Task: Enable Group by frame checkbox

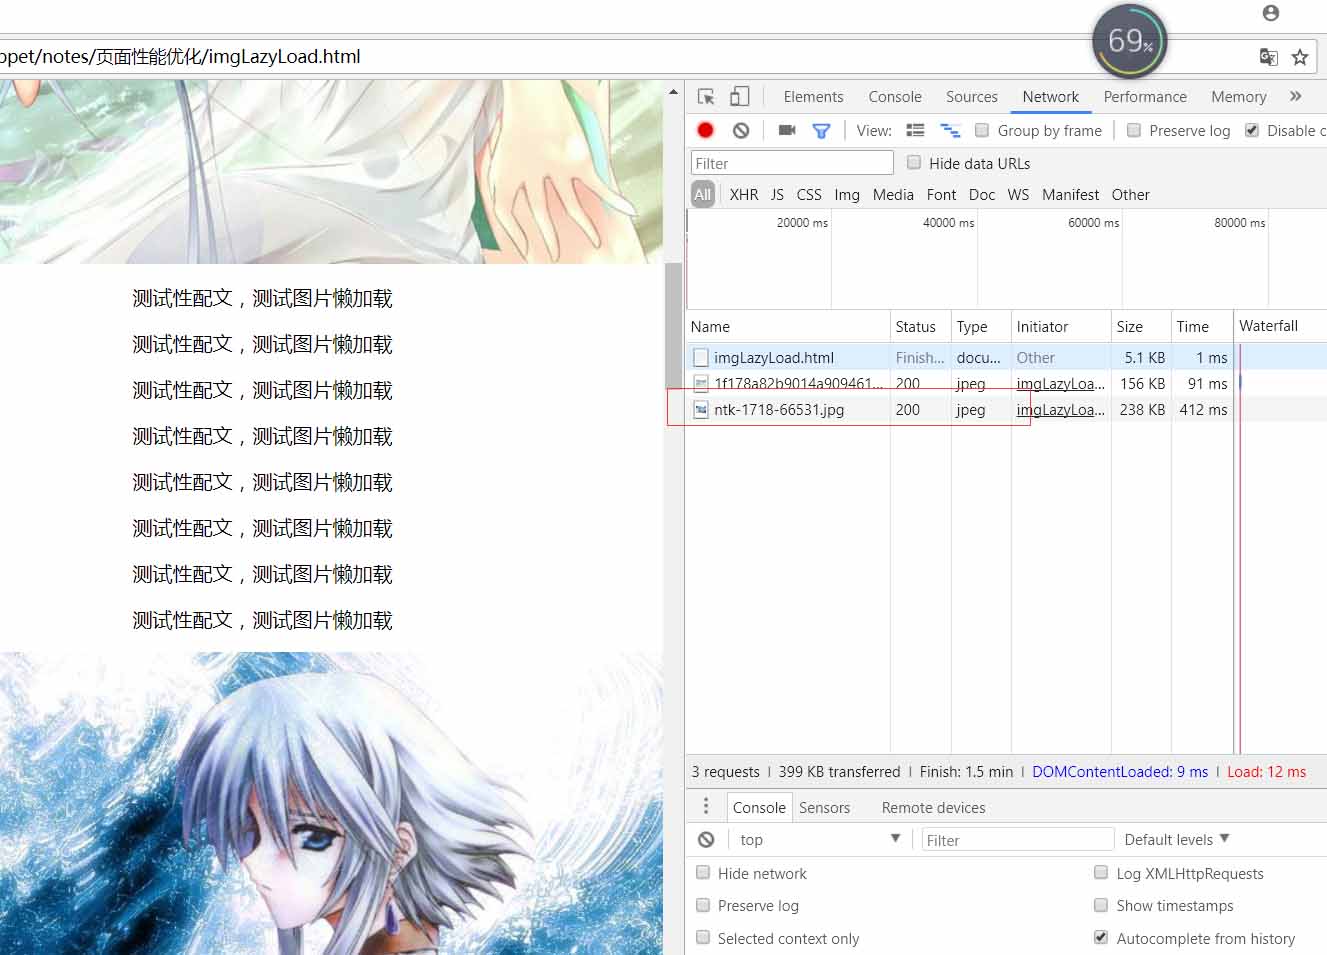Action: (x=982, y=130)
